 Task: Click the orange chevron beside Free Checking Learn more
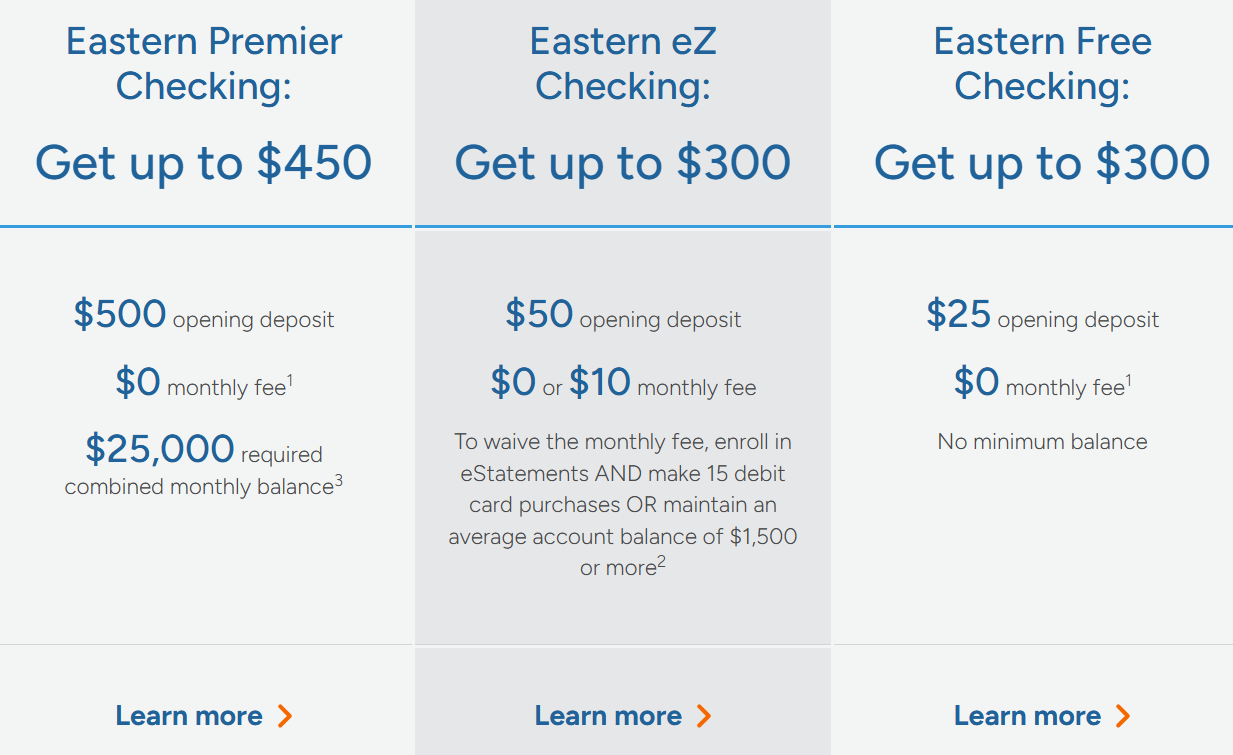click(1123, 716)
